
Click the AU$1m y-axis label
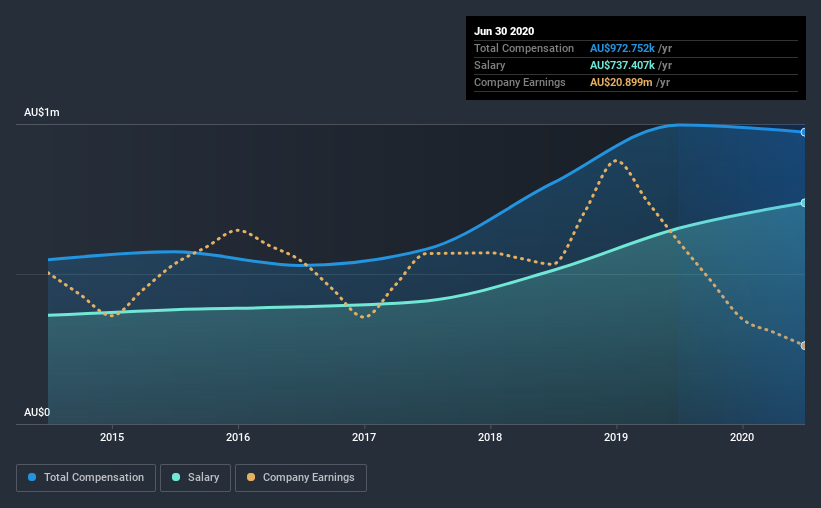pos(42,113)
